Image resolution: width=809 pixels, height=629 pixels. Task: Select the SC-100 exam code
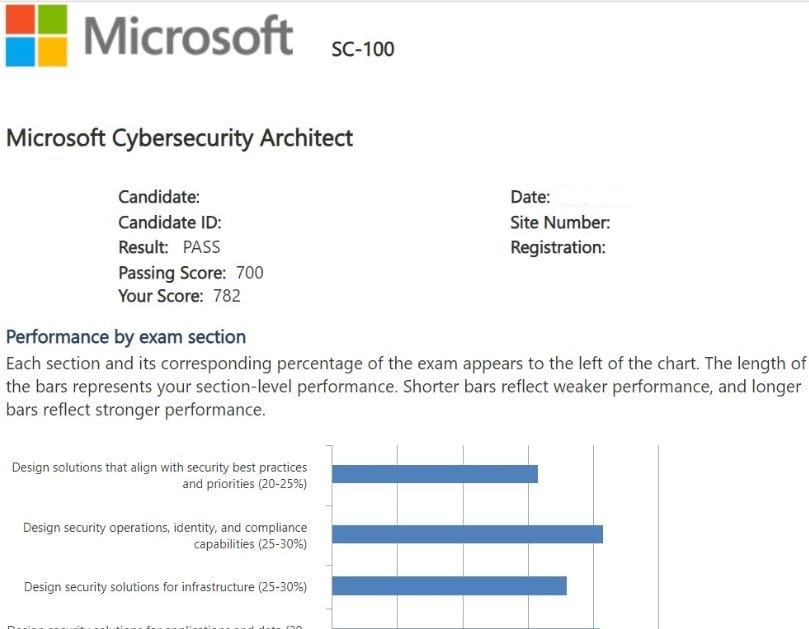point(362,49)
